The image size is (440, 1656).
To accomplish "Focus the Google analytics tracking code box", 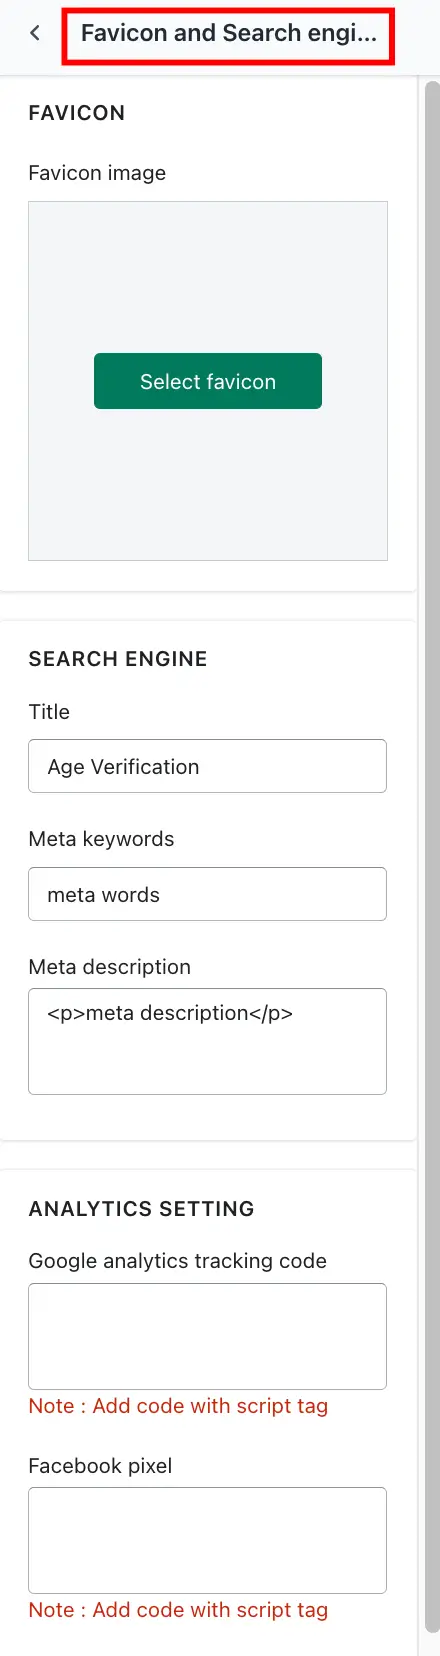I will point(207,1336).
